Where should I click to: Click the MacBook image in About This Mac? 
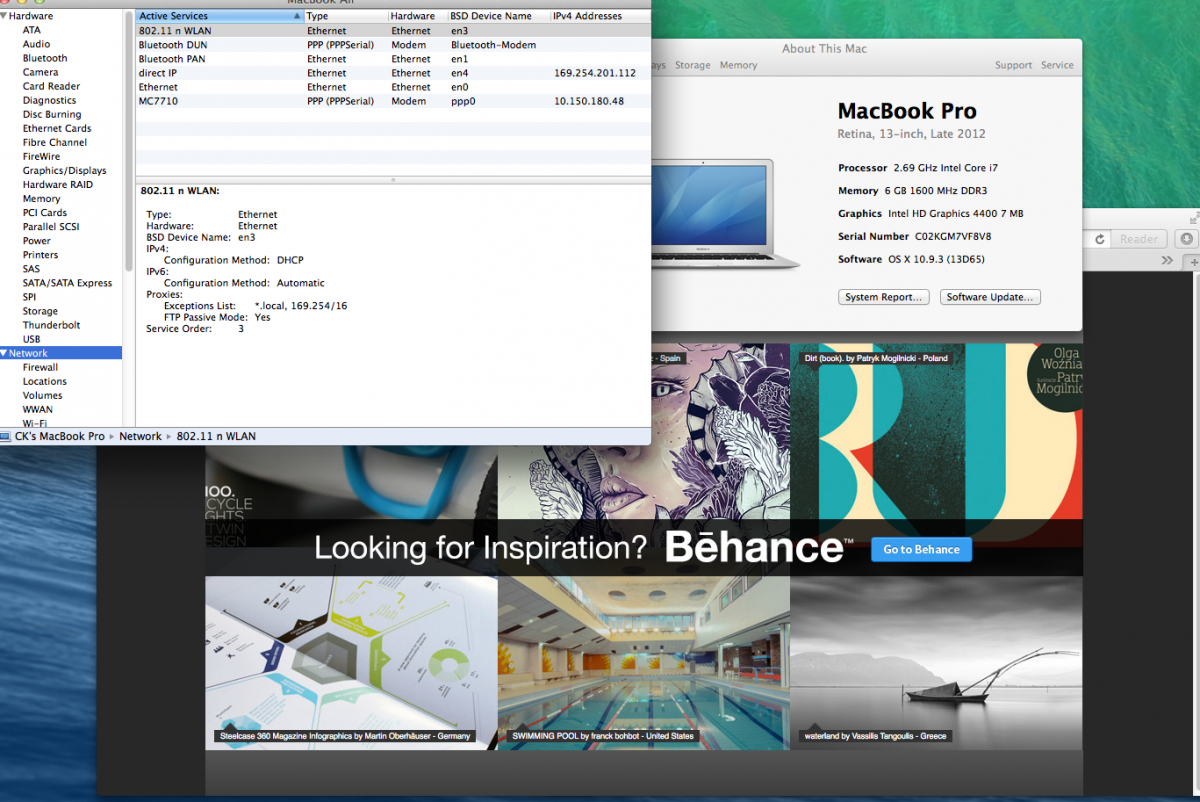pos(725,212)
